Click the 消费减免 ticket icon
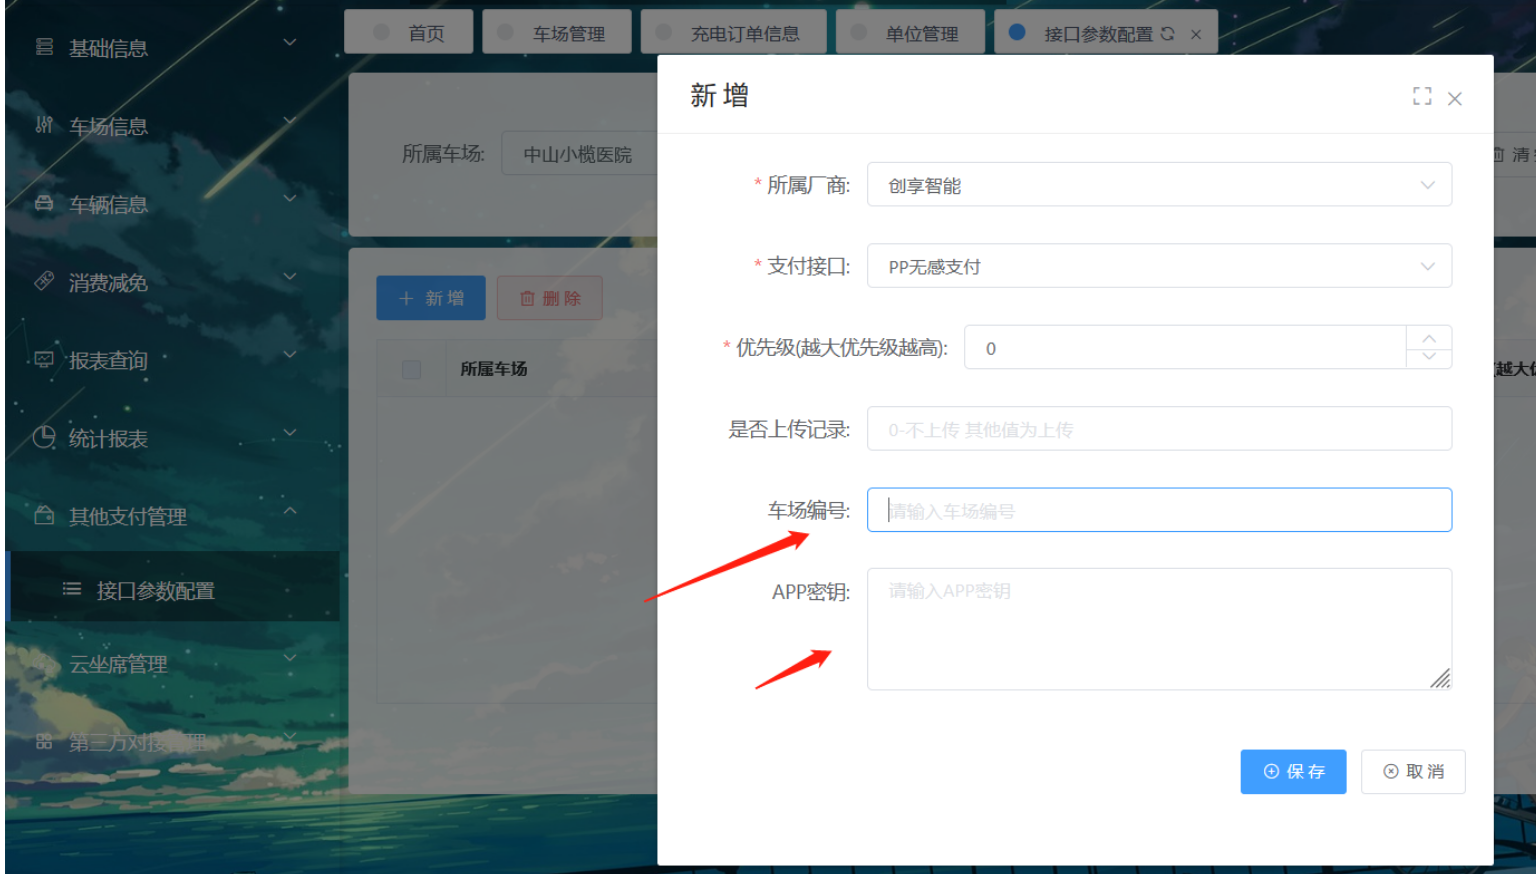The width and height of the screenshot is (1536, 874). pos(44,281)
